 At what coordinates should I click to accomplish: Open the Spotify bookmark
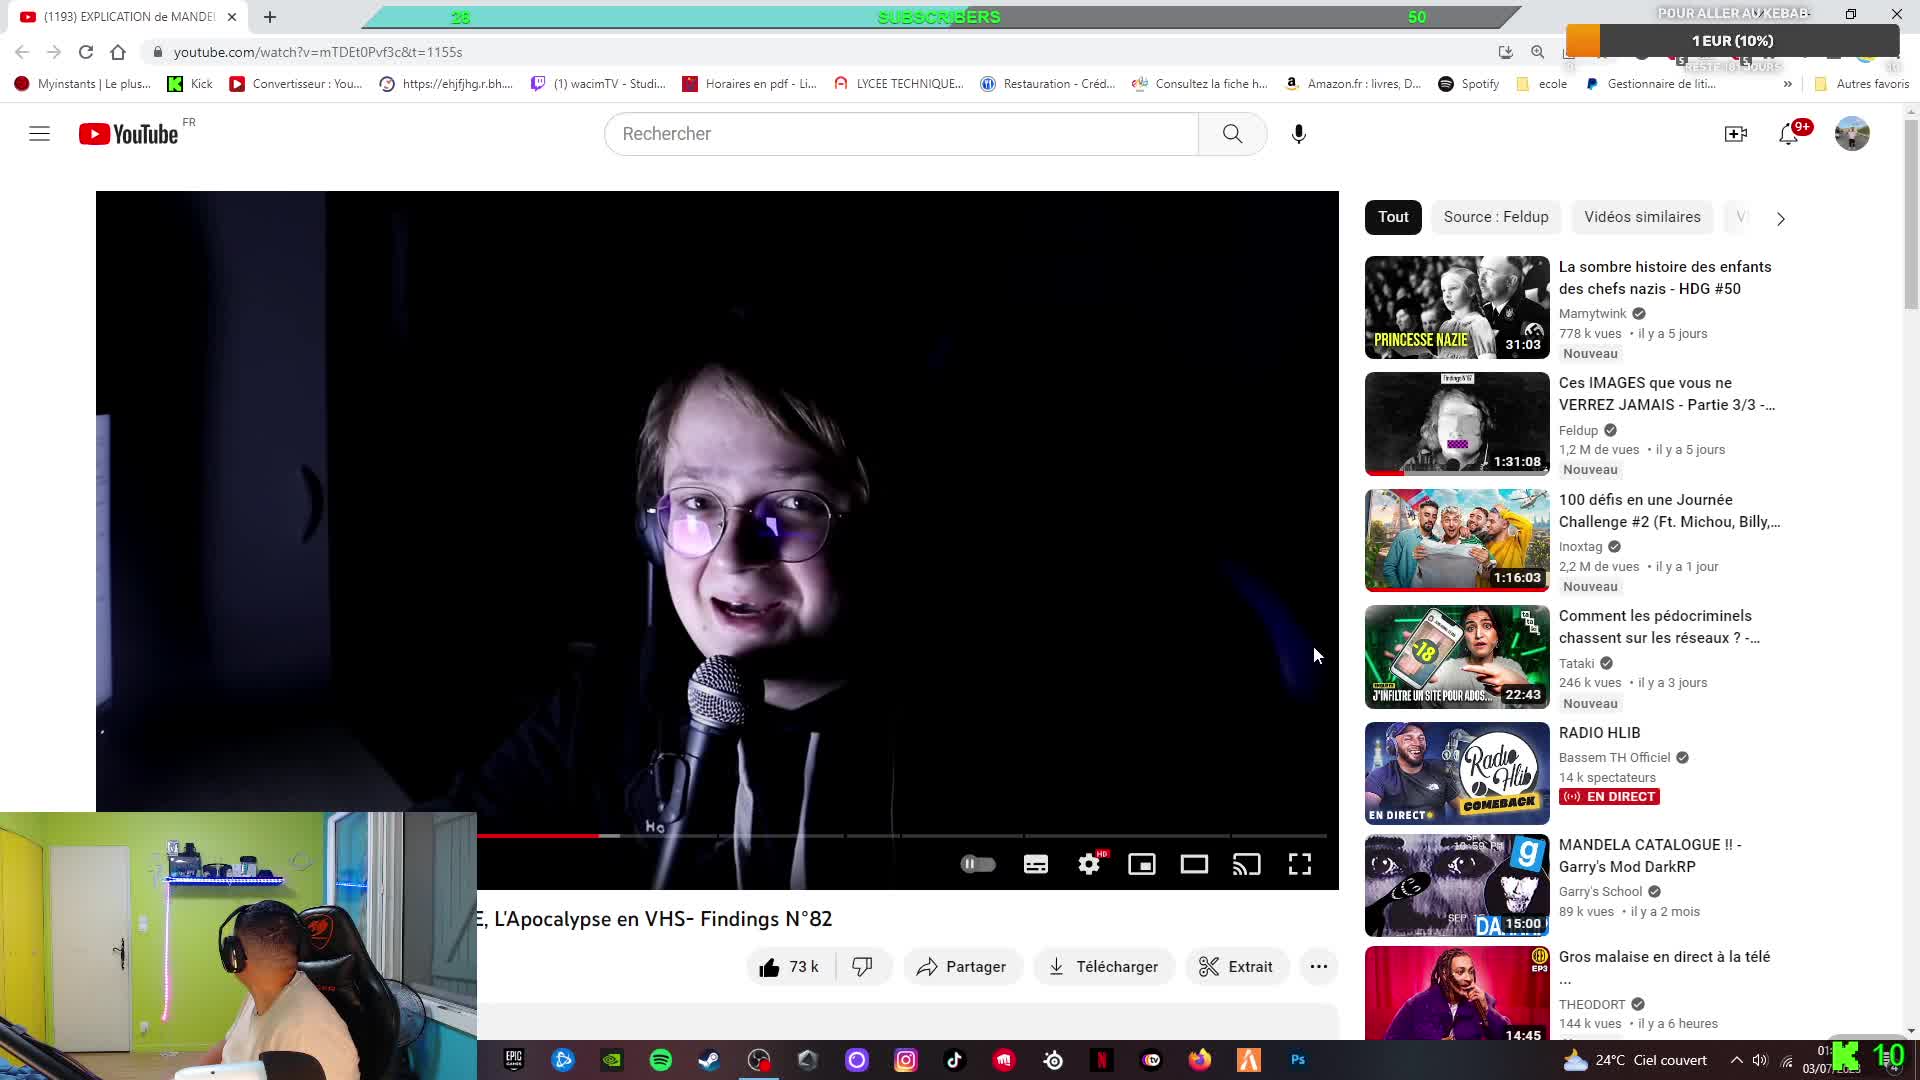pos(1468,84)
